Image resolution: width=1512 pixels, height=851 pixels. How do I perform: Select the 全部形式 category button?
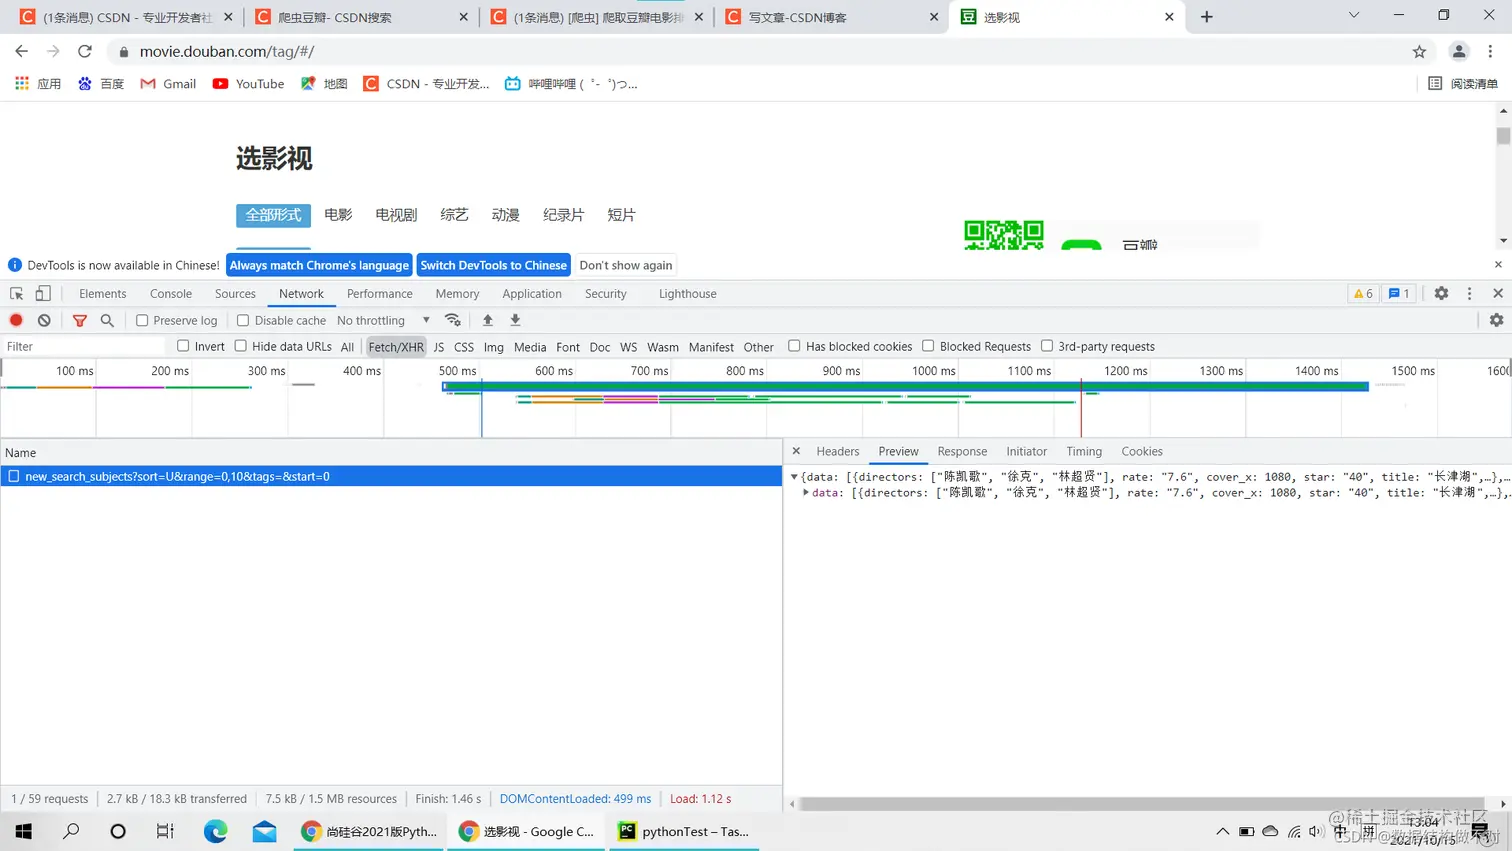[x=273, y=215]
